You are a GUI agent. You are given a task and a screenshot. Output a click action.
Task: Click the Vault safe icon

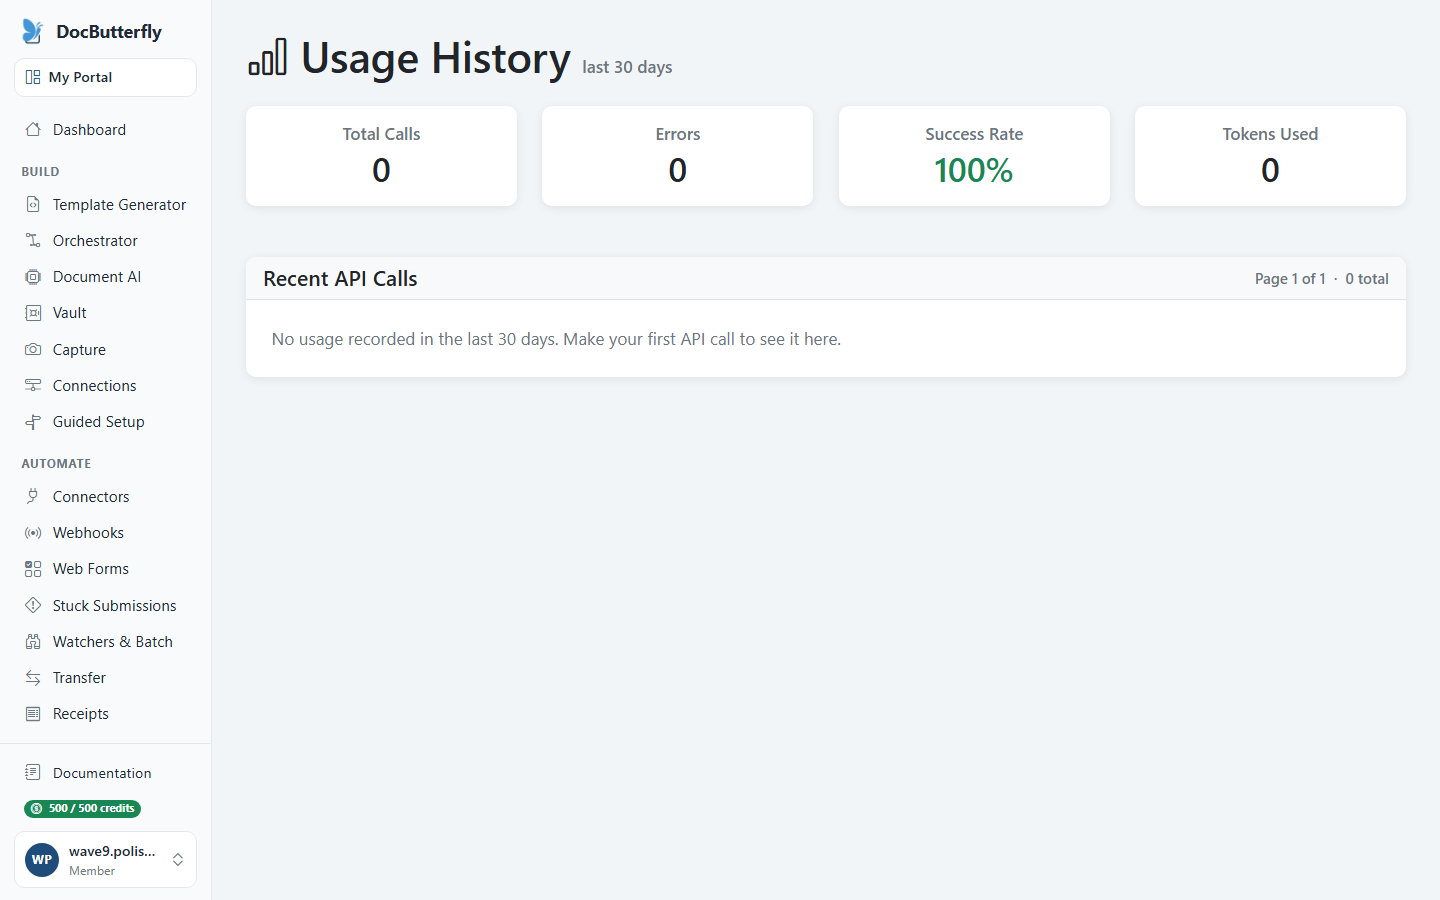pyautogui.click(x=33, y=313)
